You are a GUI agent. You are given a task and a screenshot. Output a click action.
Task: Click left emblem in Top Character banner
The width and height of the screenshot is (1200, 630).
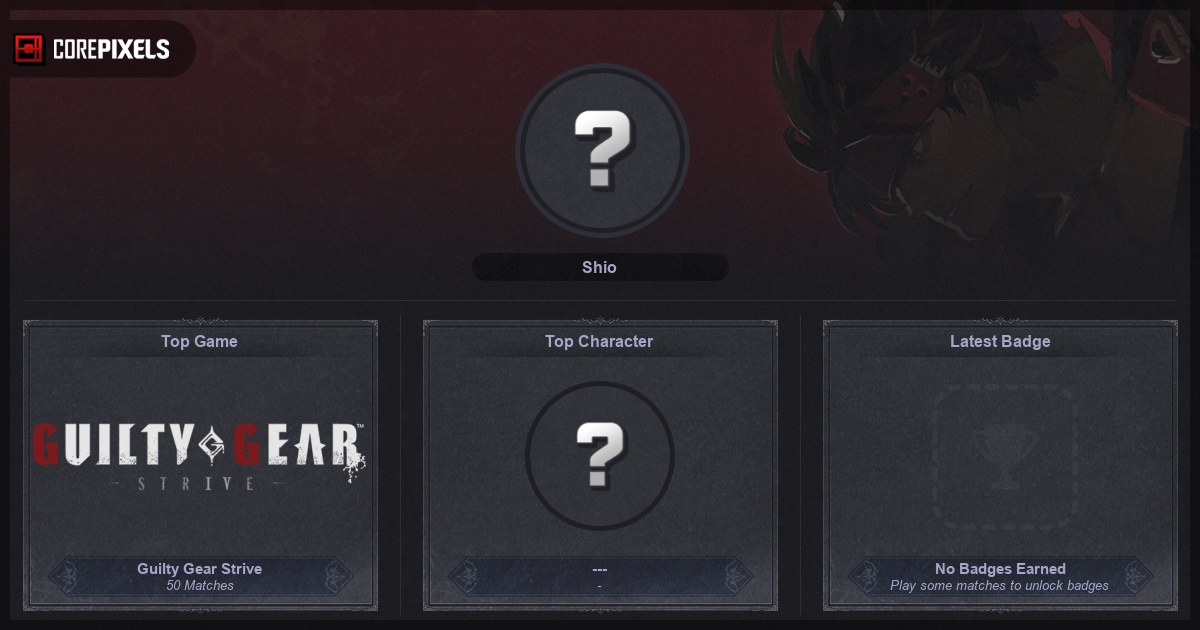pyautogui.click(x=464, y=576)
